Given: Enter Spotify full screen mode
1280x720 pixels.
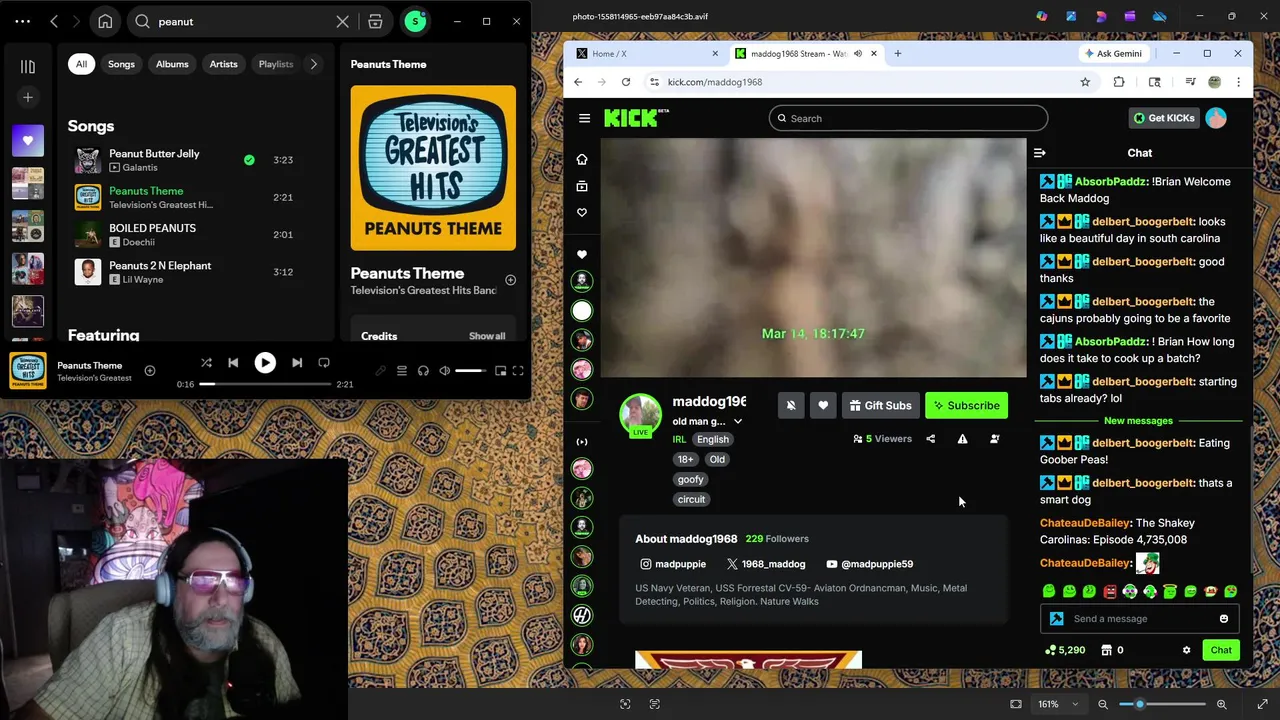Looking at the screenshot, I should (518, 371).
